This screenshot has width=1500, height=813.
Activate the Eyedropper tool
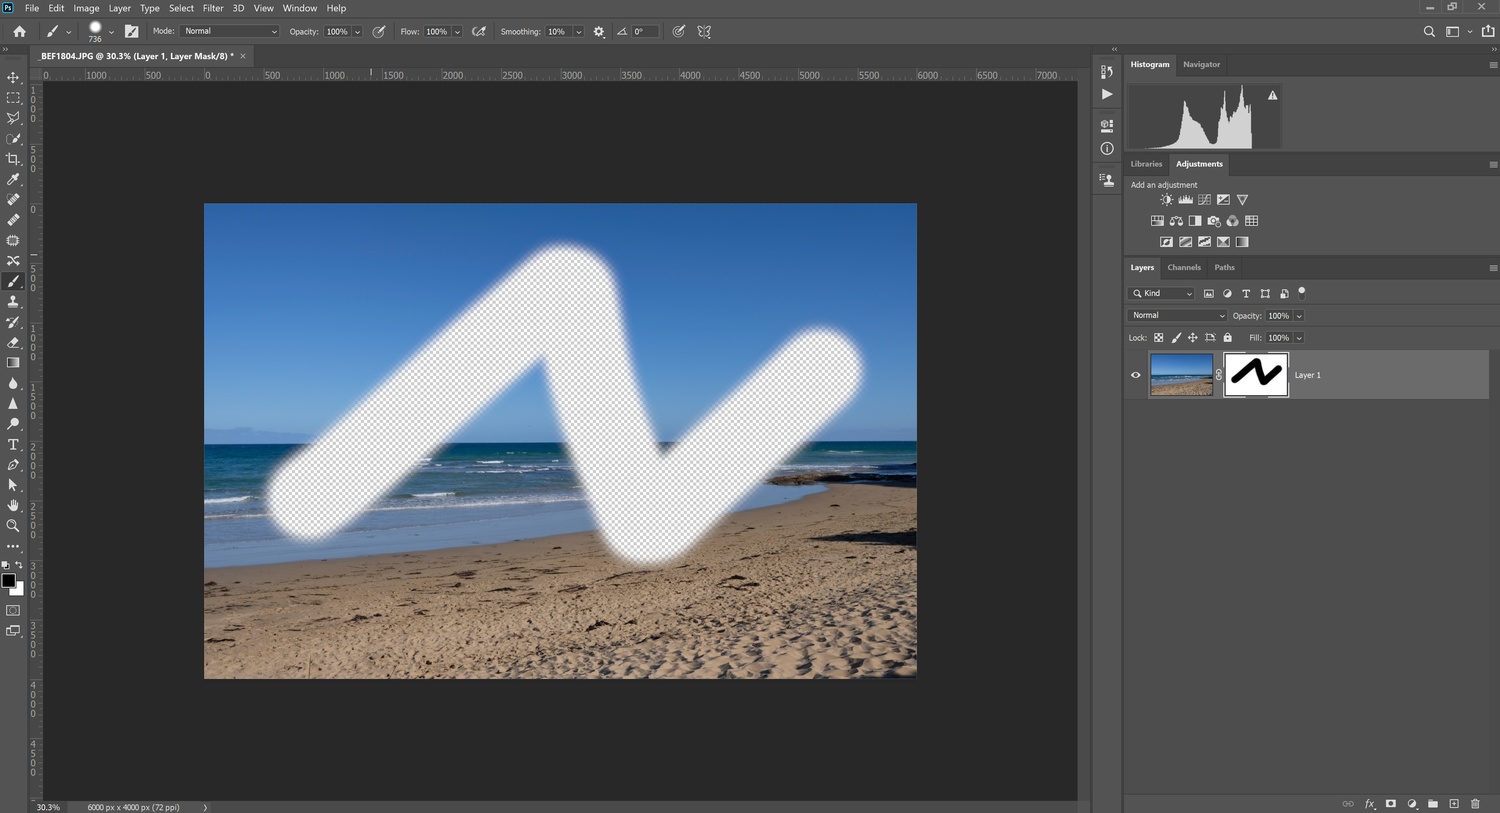tap(13, 179)
